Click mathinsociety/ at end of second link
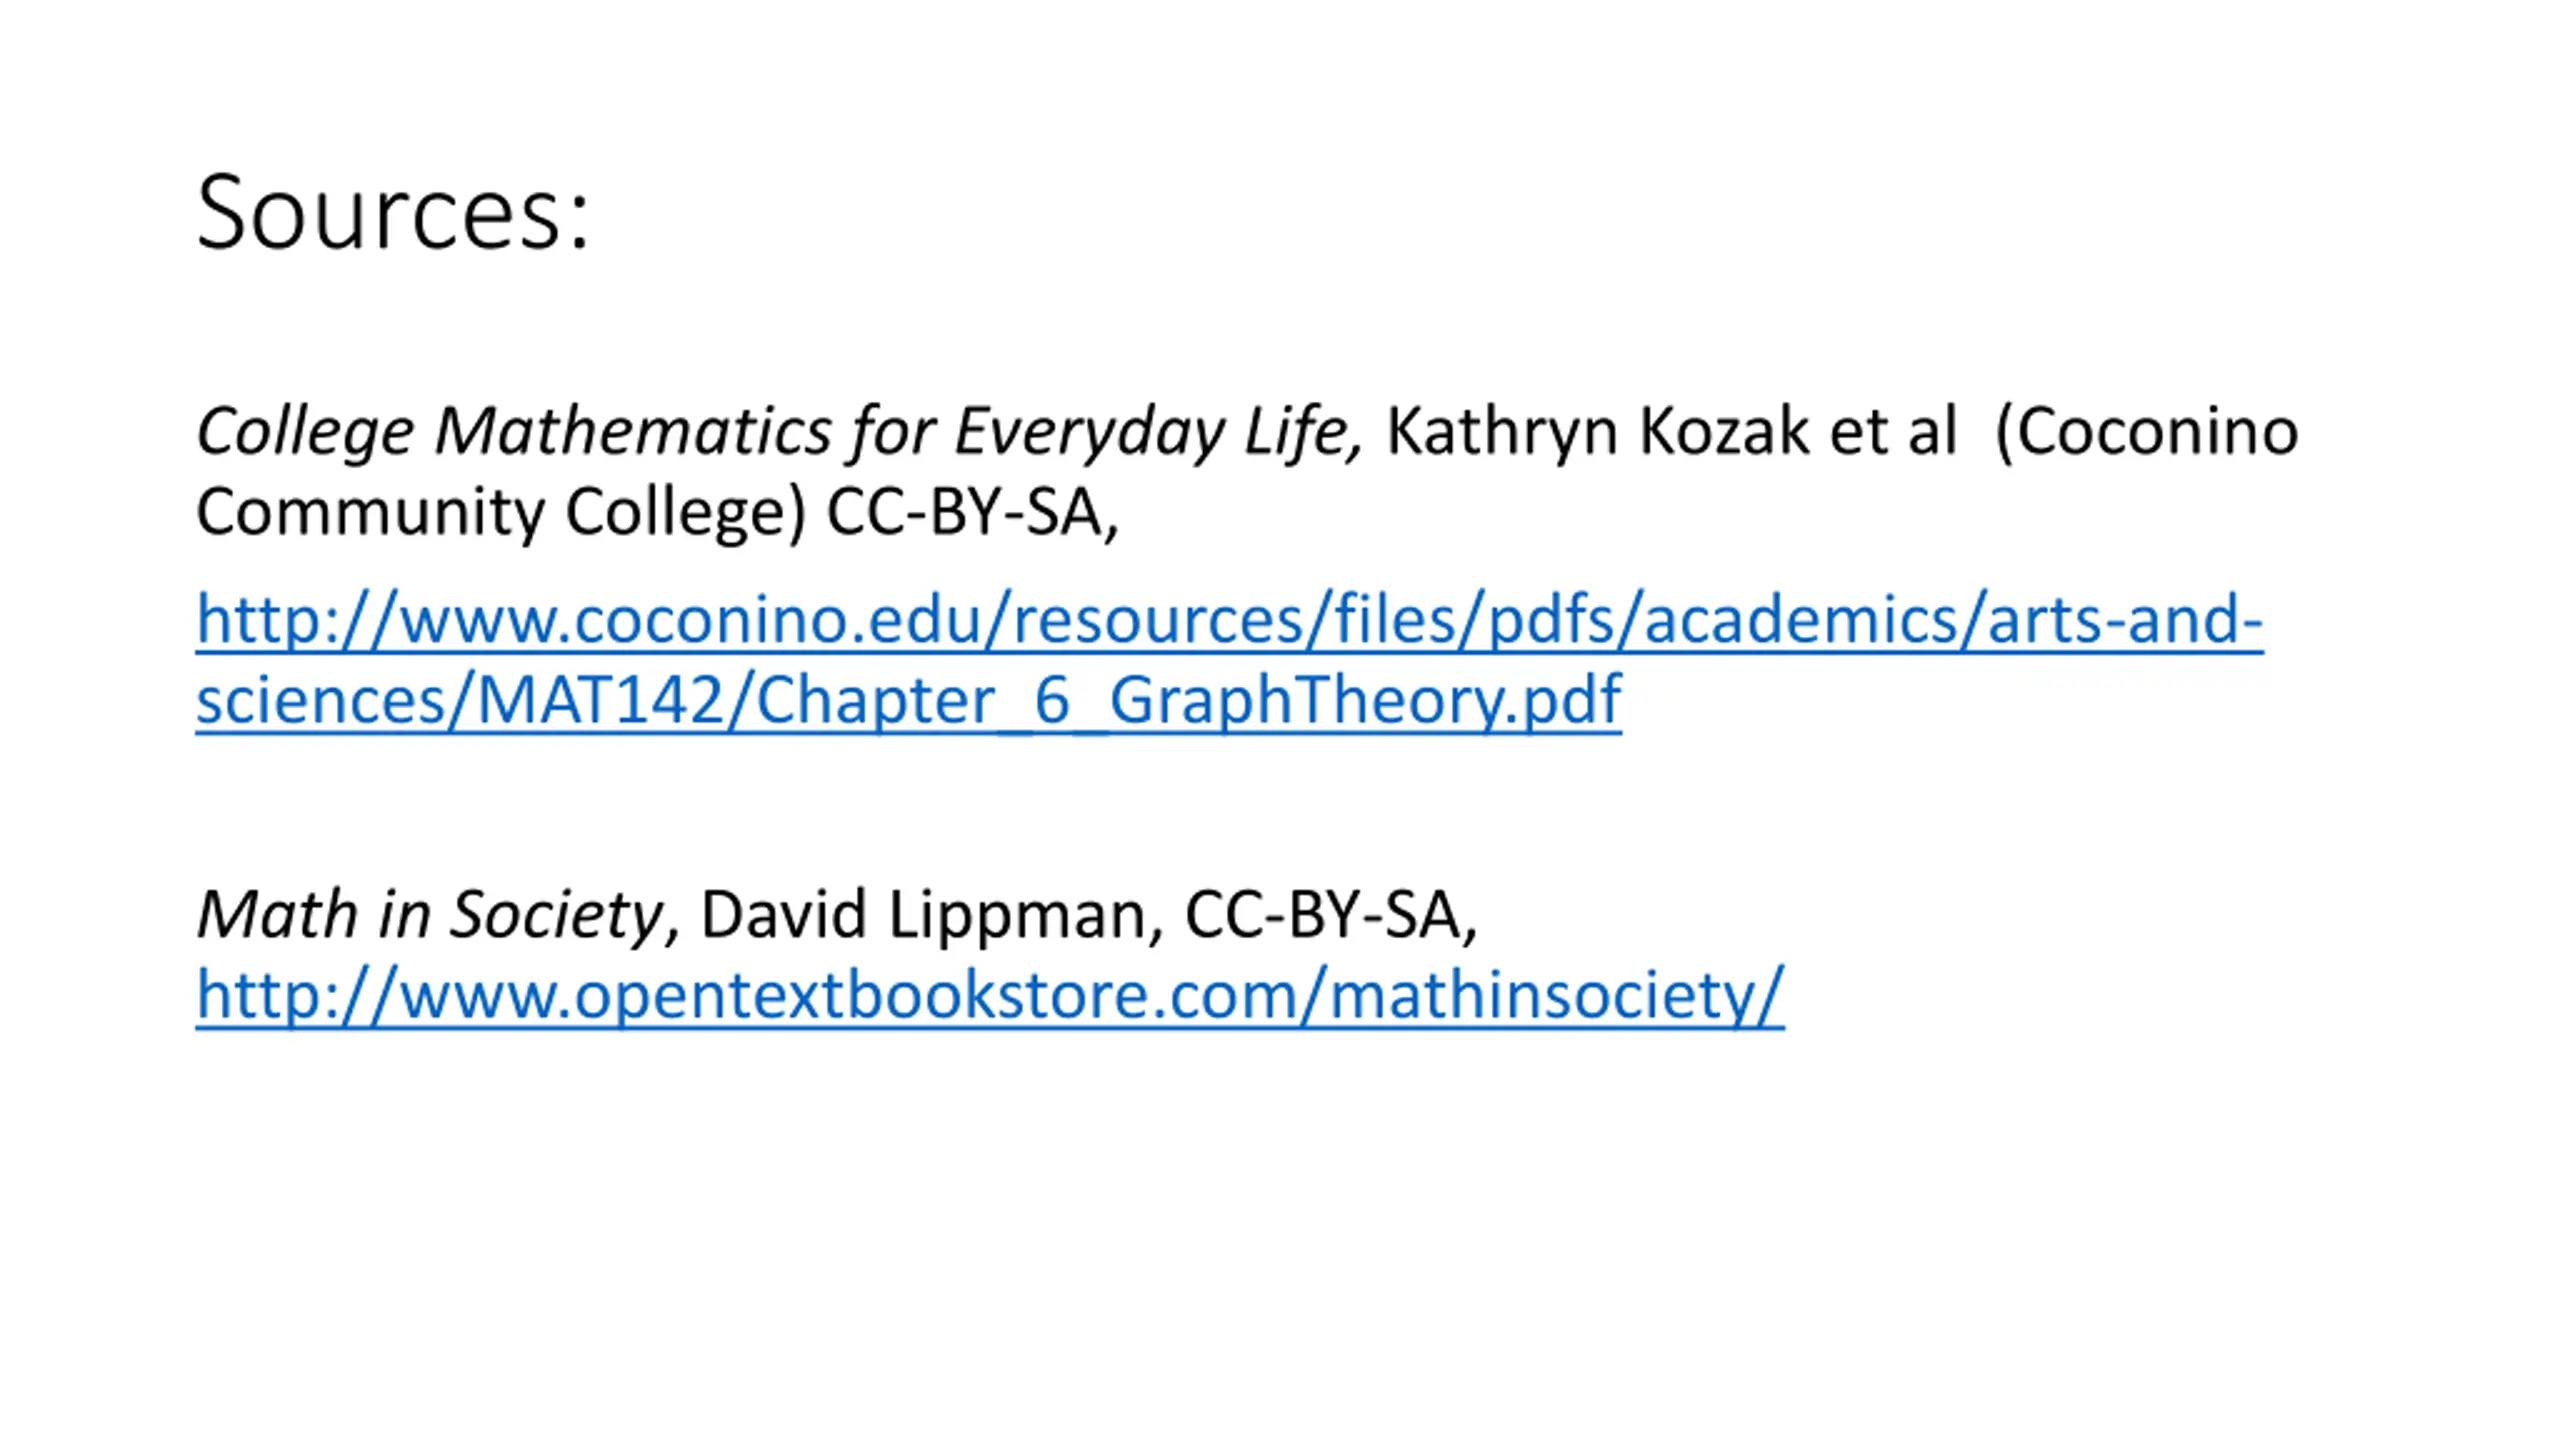The height and width of the screenshot is (1440, 2560). [x=1557, y=995]
